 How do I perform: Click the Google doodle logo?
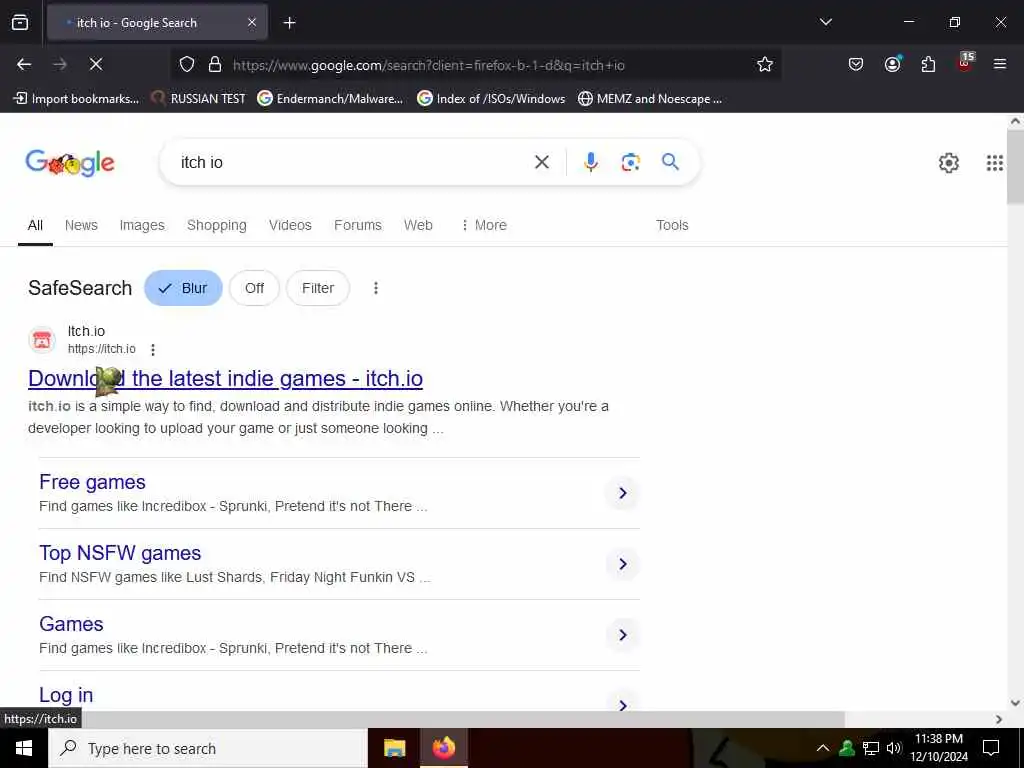[x=70, y=163]
